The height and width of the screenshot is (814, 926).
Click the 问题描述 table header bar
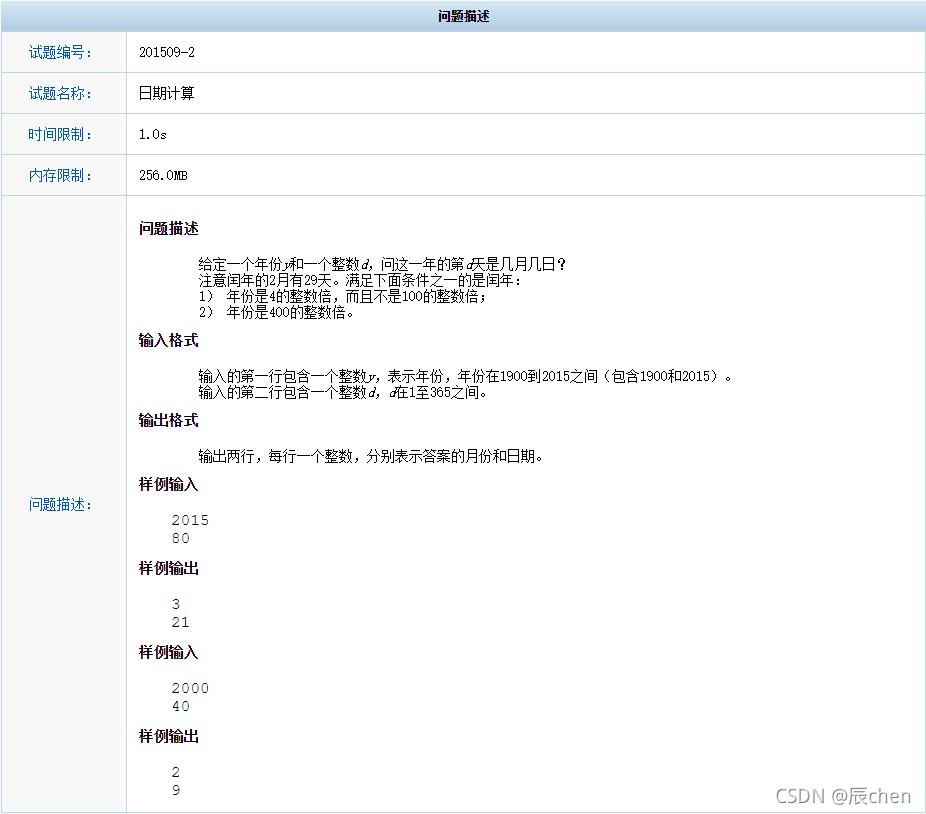pos(463,15)
